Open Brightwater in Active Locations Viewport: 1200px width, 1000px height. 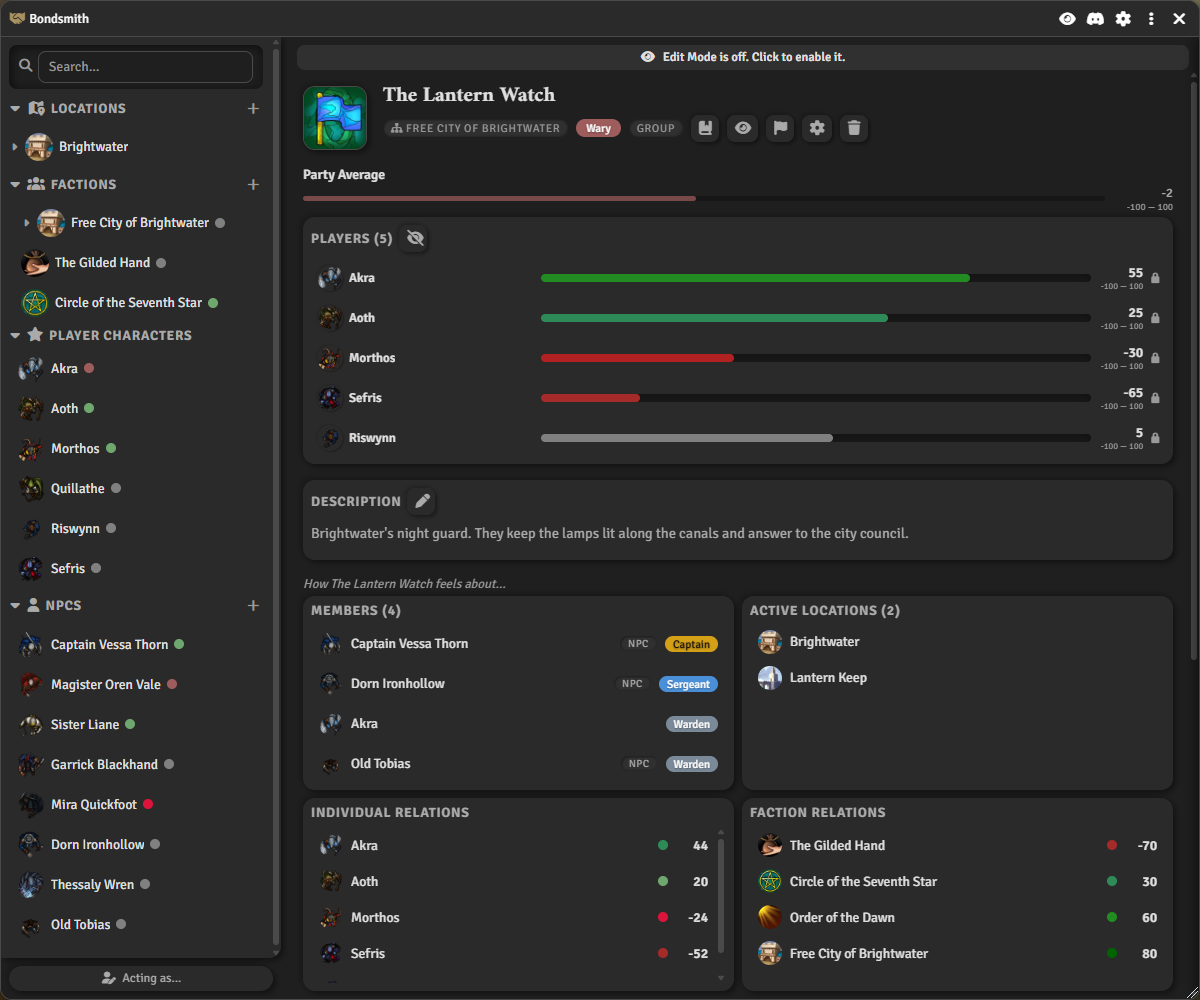point(824,641)
